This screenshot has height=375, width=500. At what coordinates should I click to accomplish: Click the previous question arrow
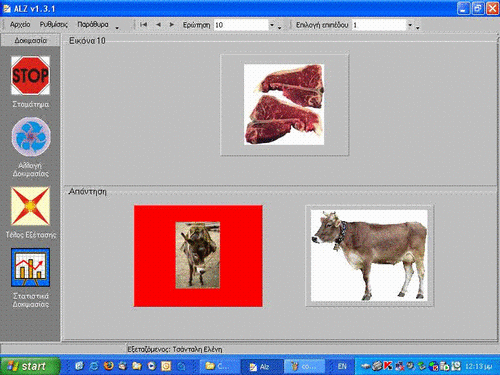pos(158,25)
